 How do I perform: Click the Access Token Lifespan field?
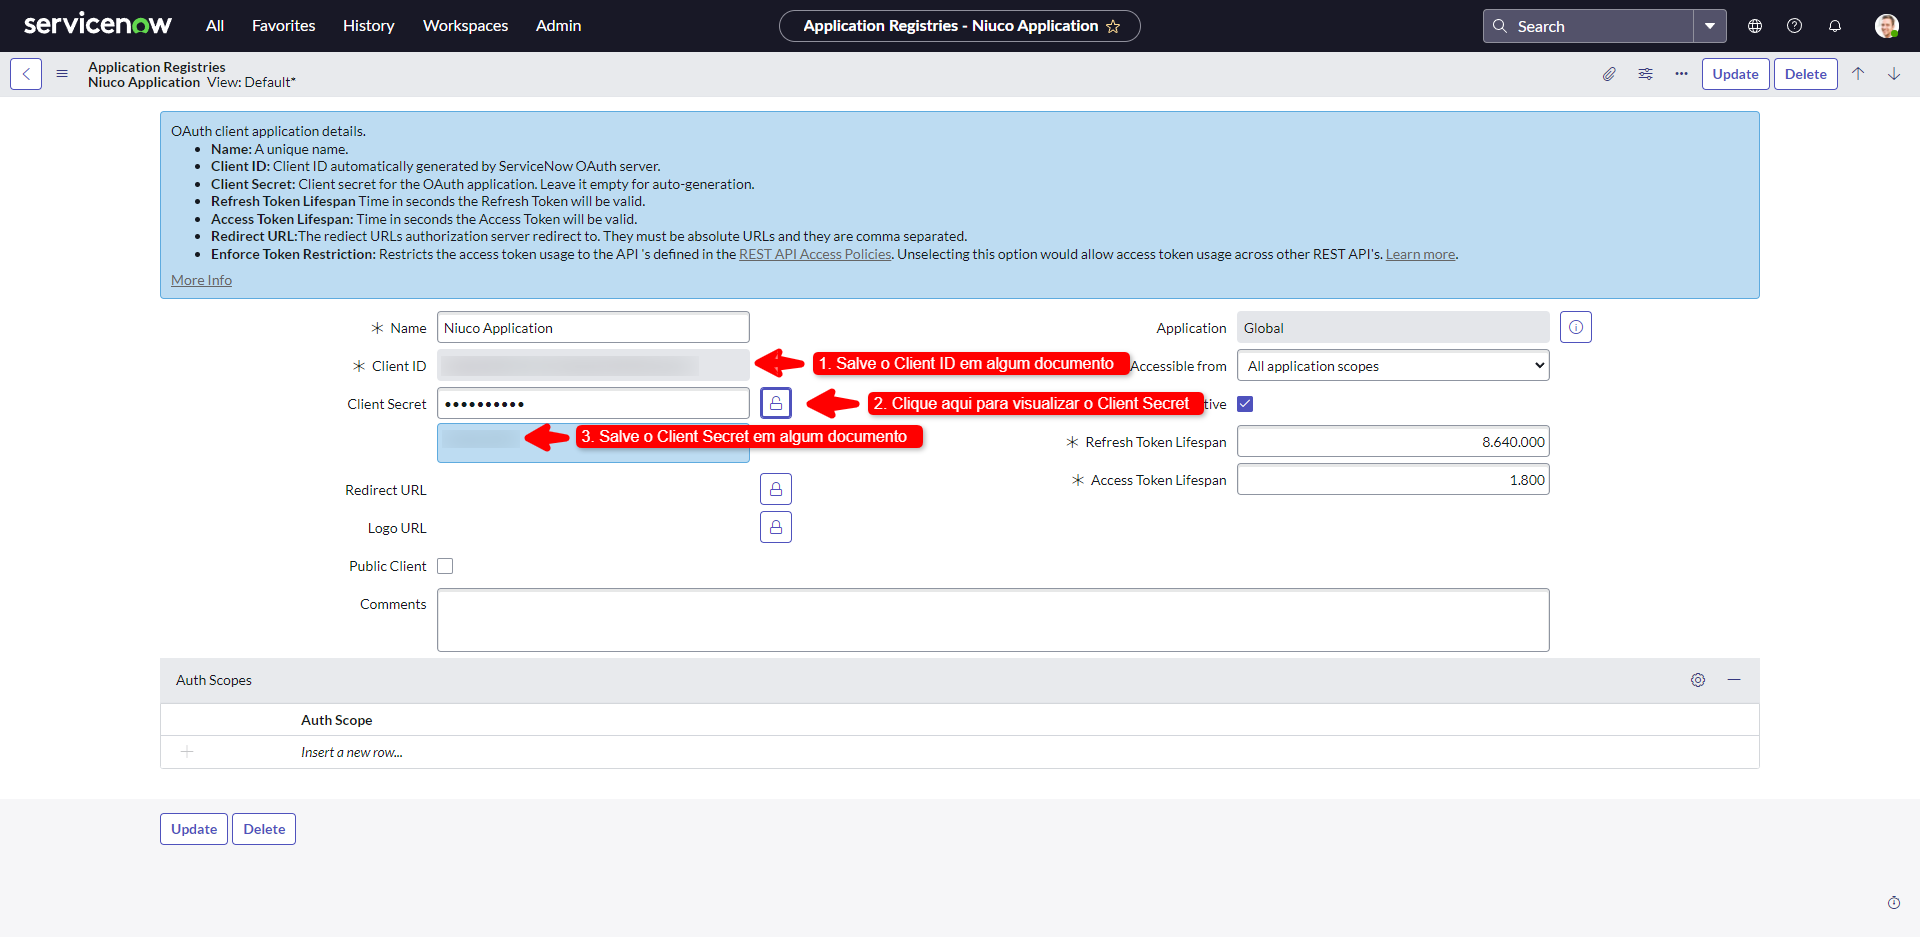click(1393, 480)
